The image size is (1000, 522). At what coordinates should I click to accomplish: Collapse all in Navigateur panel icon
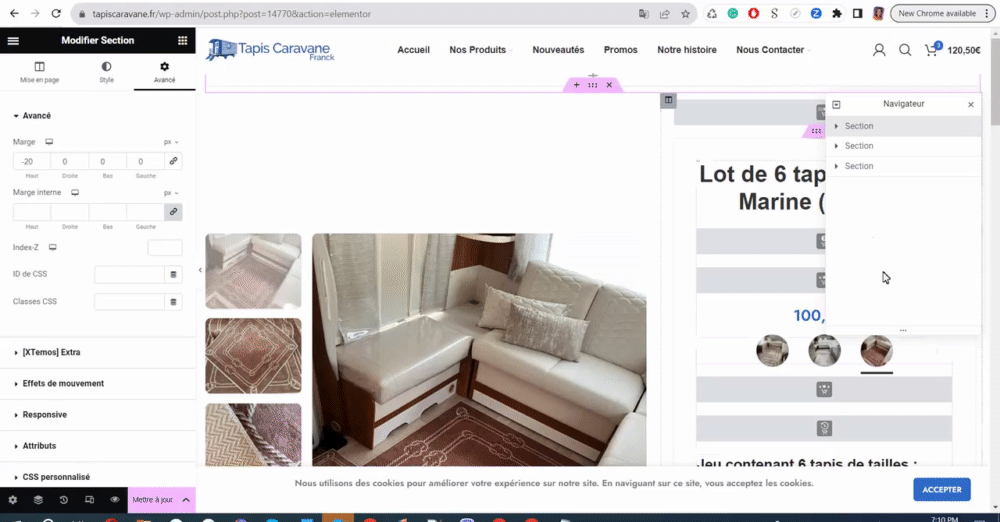(836, 104)
